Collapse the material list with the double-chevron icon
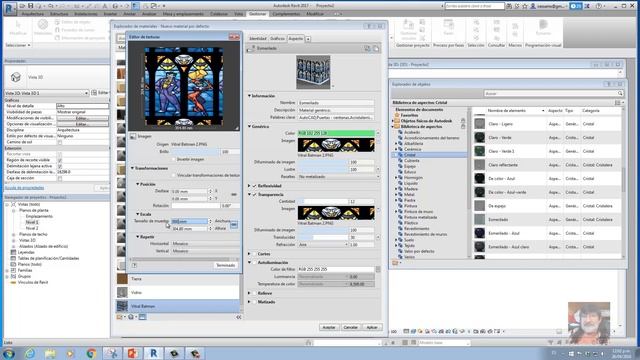 (x=238, y=317)
